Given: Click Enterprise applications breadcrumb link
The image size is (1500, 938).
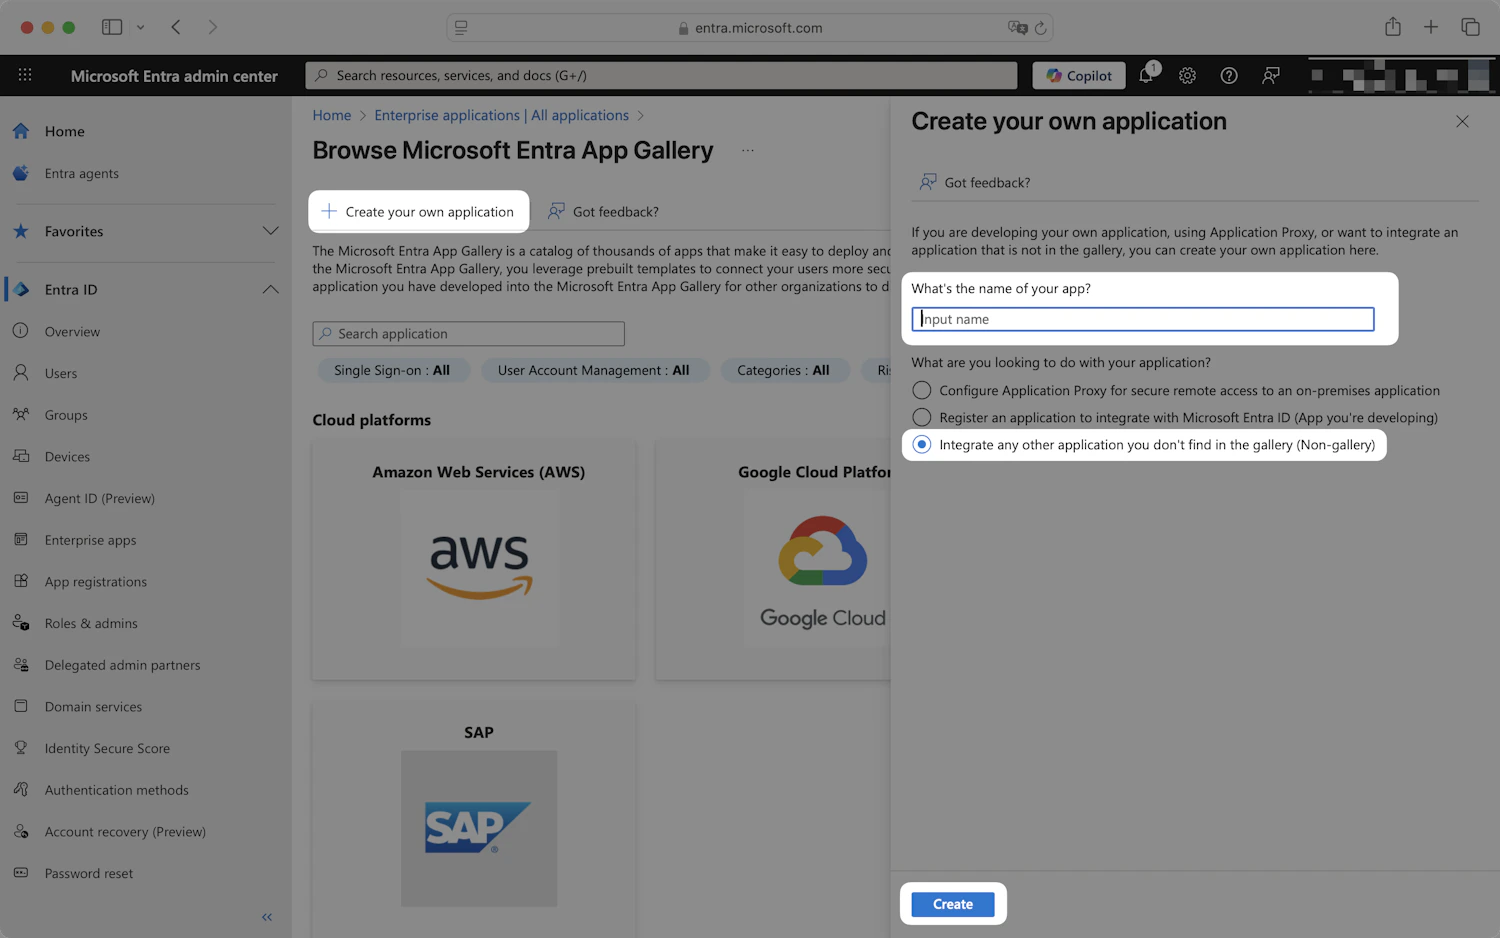Looking at the screenshot, I should tap(501, 115).
